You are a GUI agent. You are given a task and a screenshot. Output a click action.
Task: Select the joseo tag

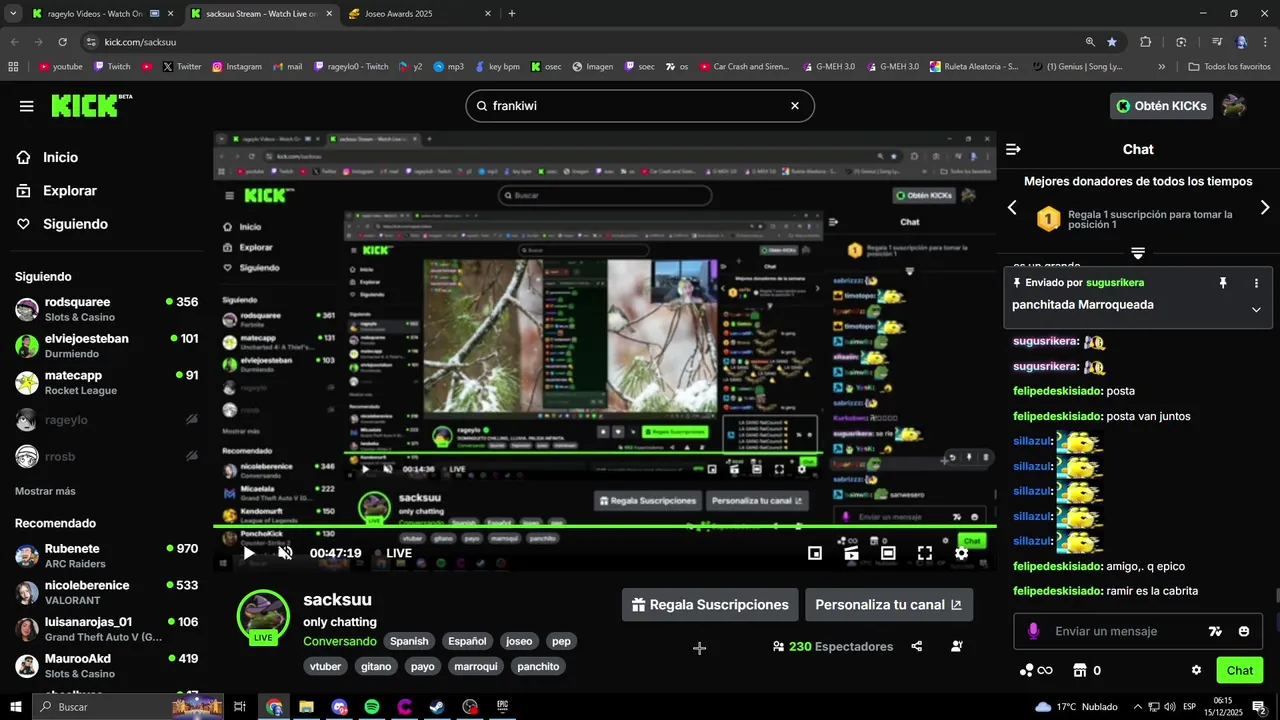click(x=519, y=641)
